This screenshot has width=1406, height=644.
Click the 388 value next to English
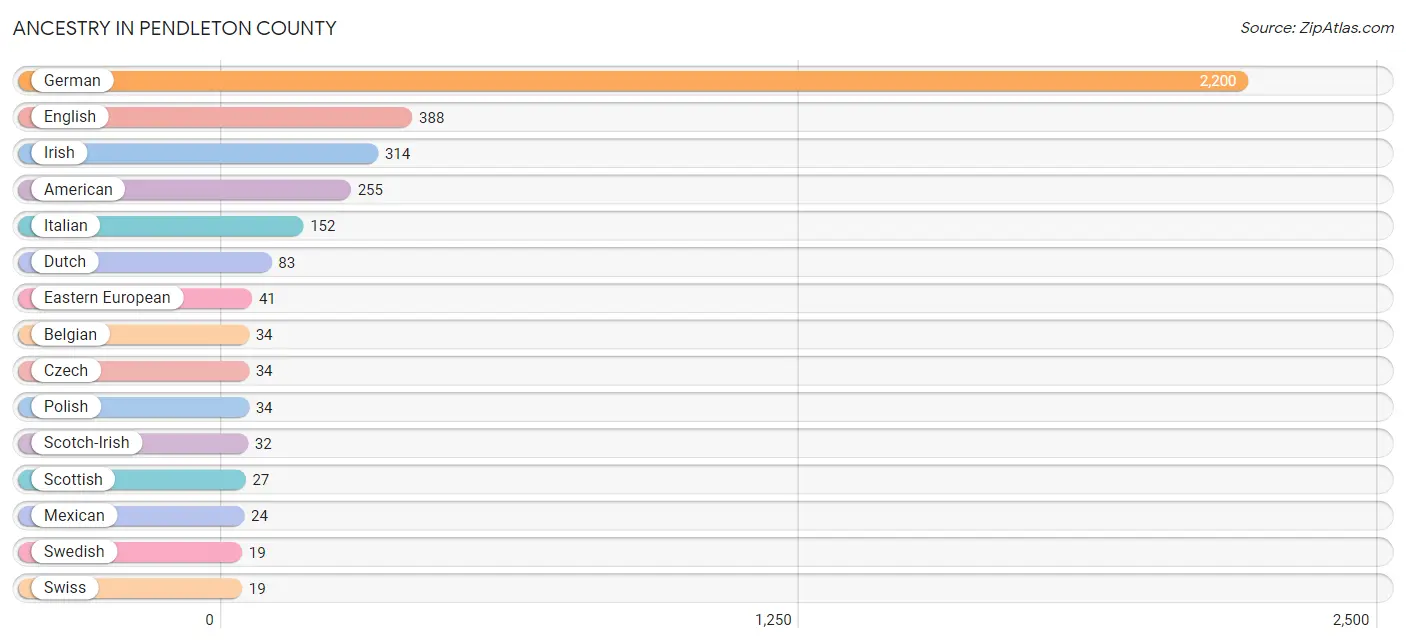(x=432, y=118)
